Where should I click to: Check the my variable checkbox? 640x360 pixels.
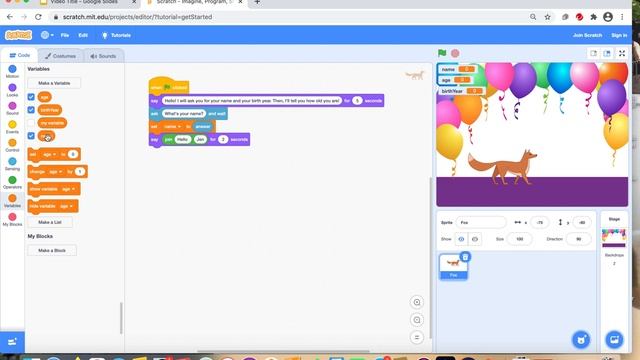(x=31, y=123)
